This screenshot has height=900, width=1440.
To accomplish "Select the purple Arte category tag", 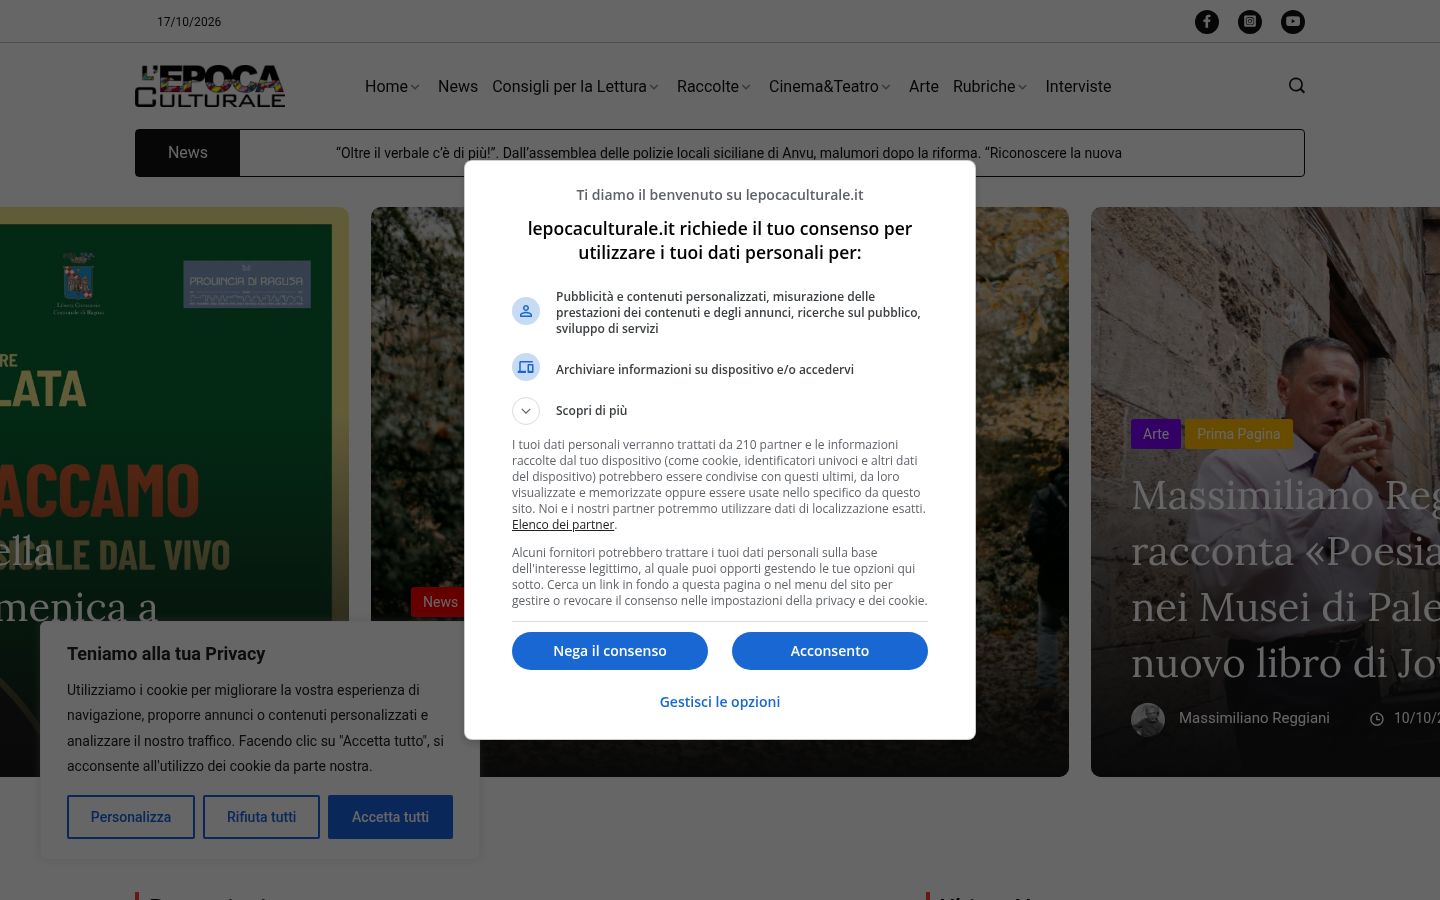I will [x=1156, y=434].
